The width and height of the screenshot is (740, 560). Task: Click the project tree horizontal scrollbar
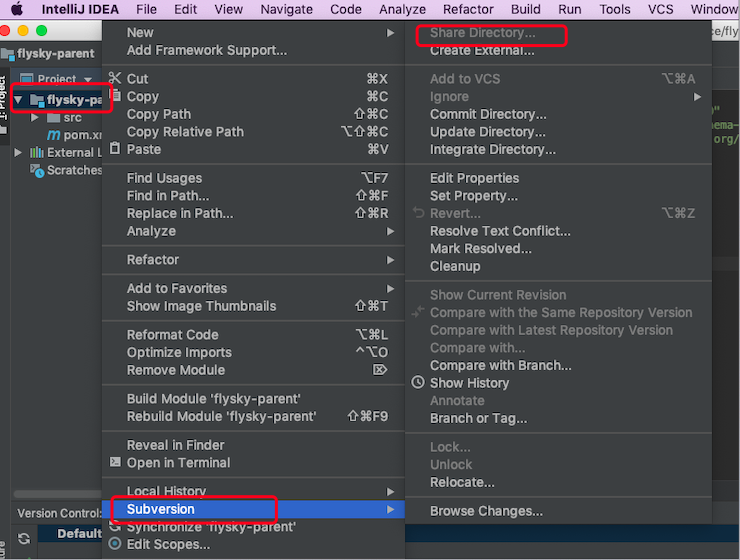coord(58,494)
